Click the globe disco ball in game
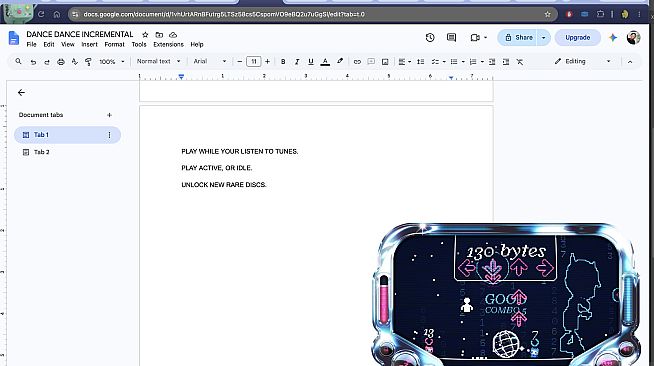The height and width of the screenshot is (366, 654). (x=506, y=343)
